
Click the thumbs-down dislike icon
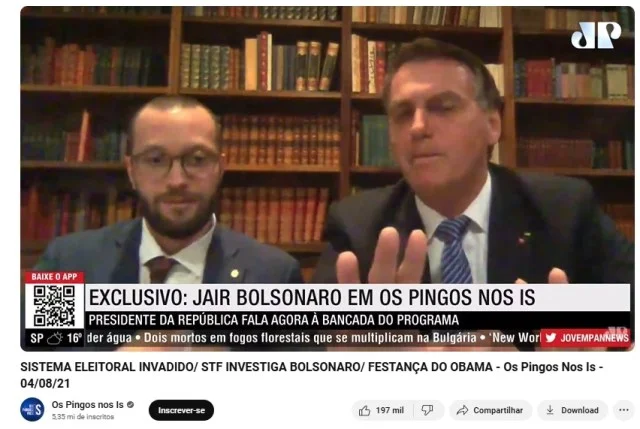427,410
